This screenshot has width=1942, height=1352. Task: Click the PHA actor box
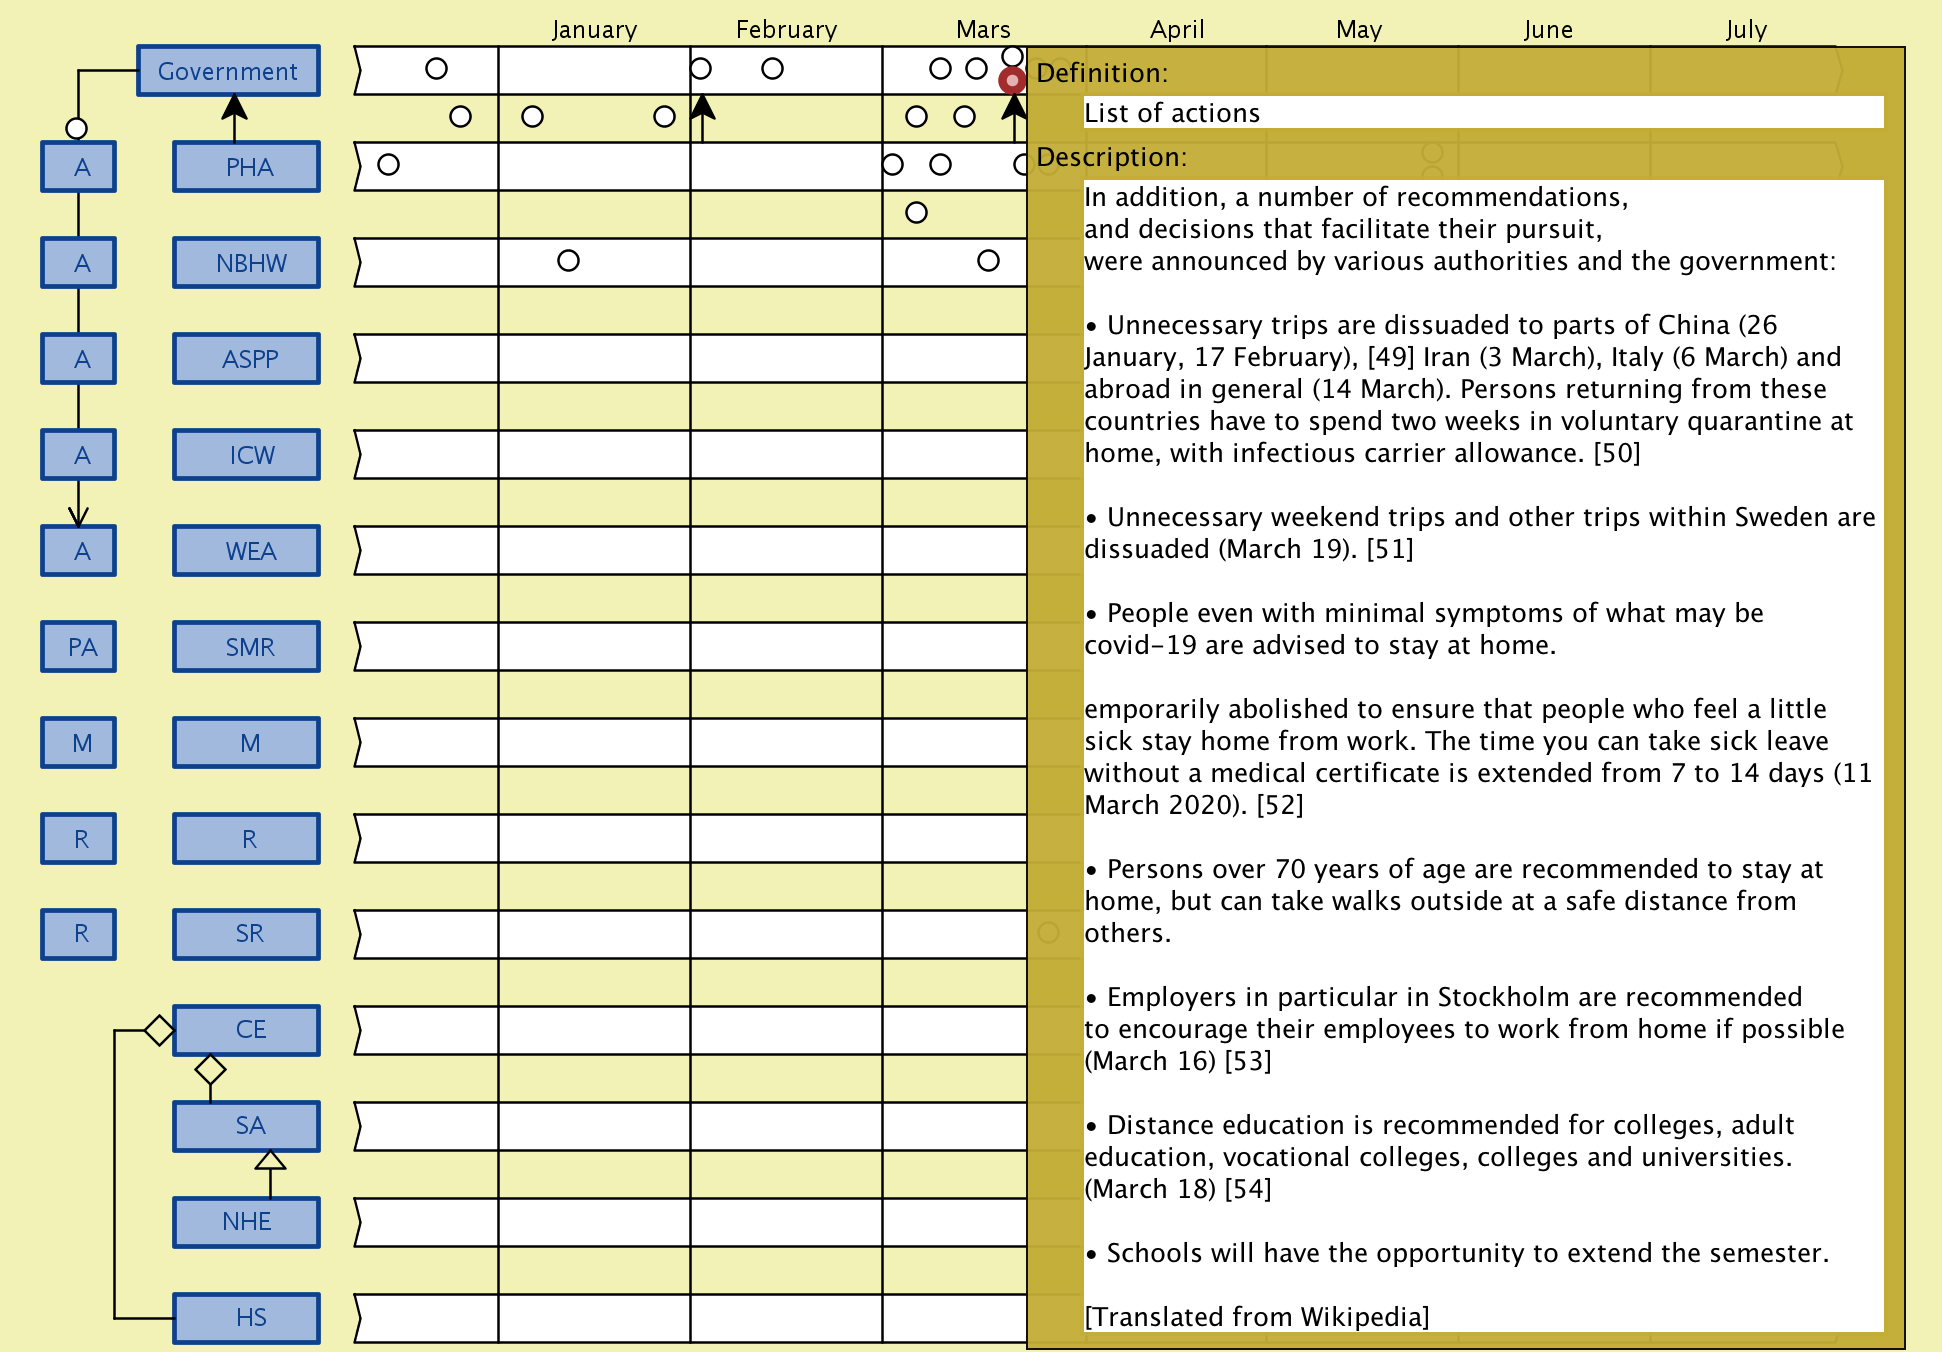[x=247, y=167]
